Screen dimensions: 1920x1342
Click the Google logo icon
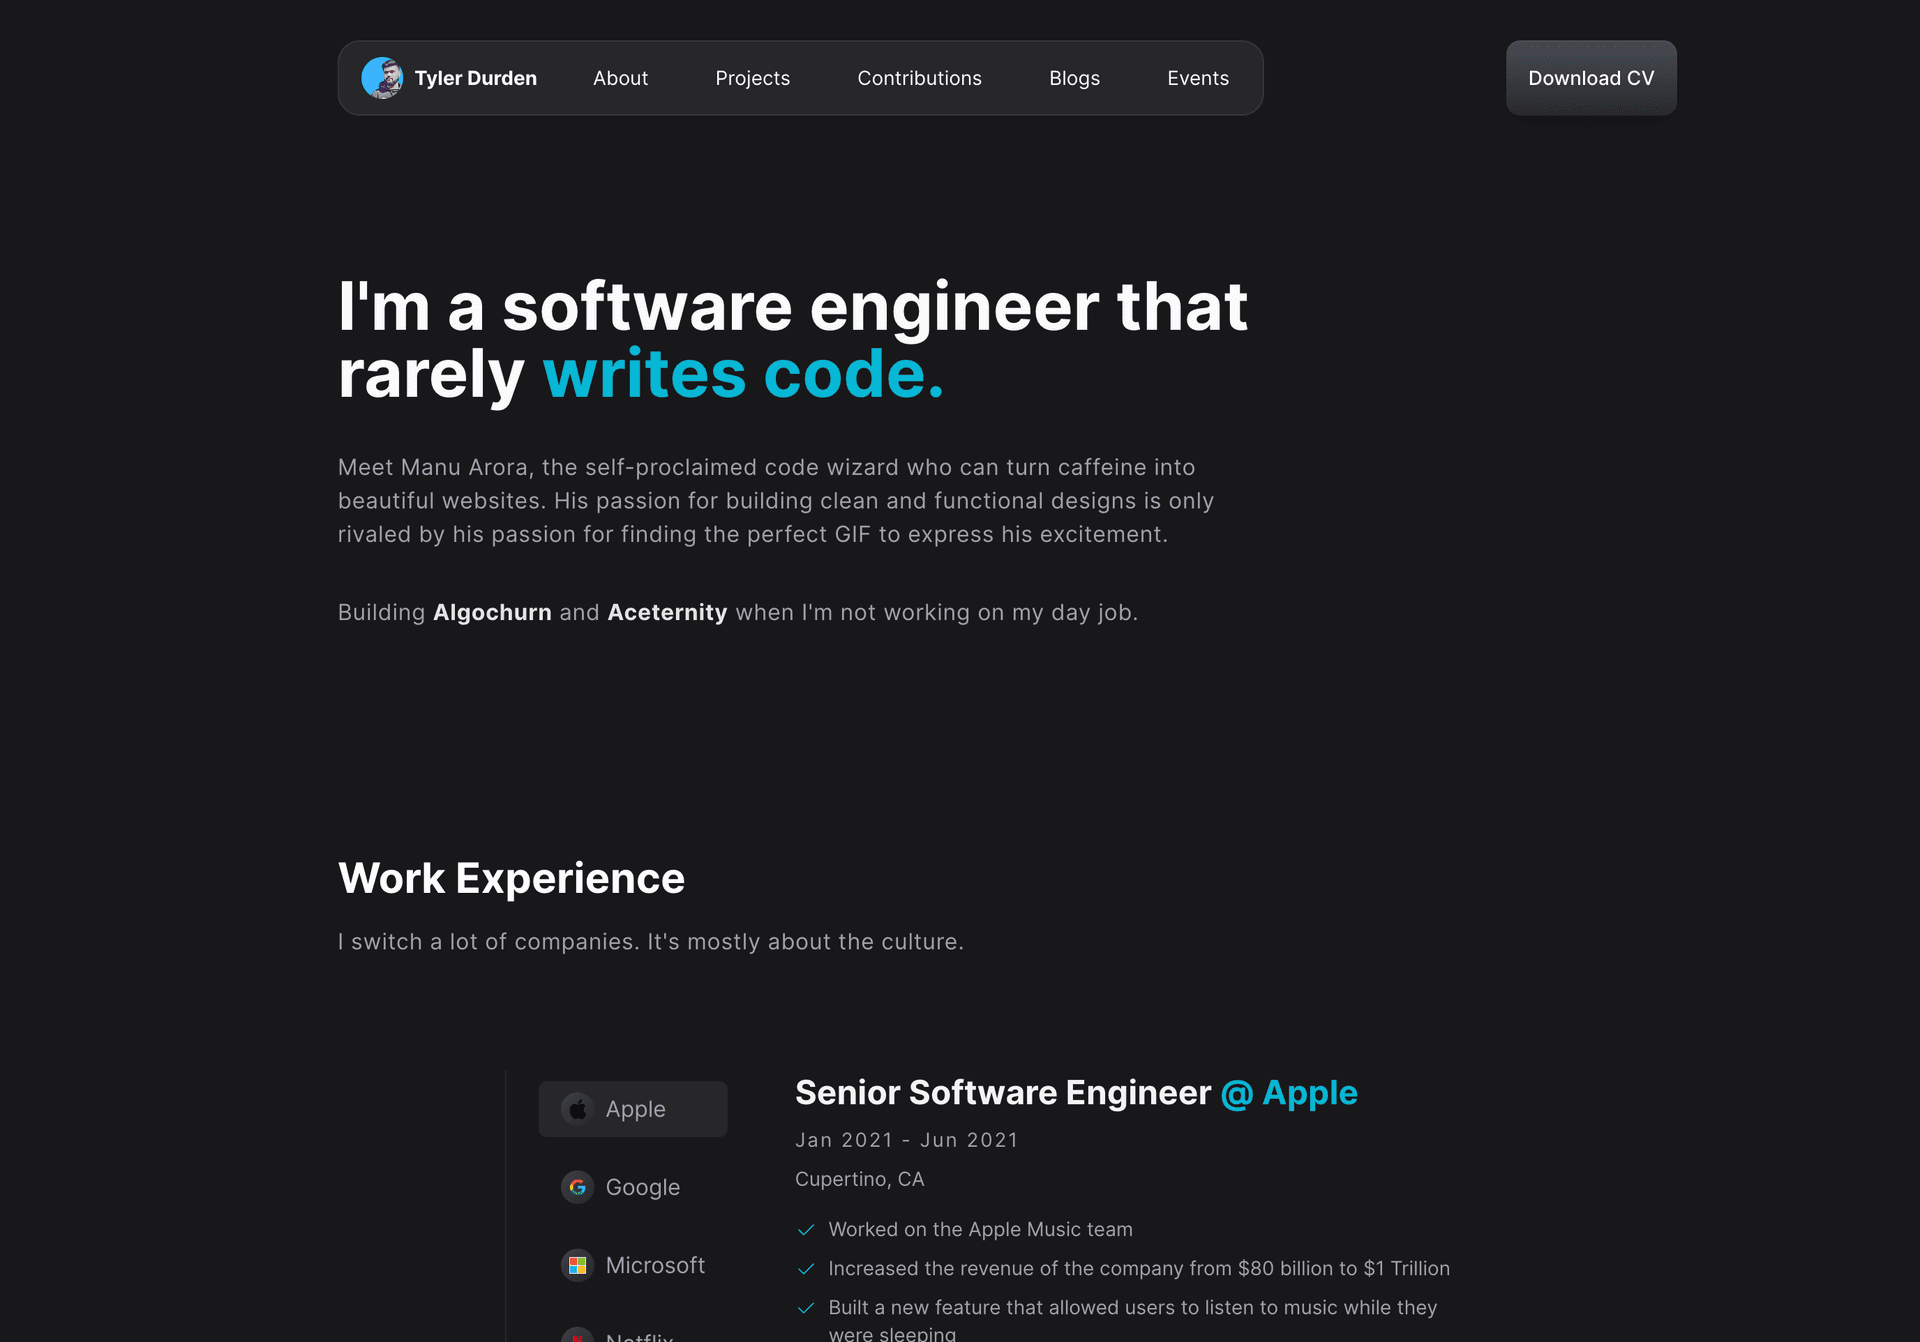pyautogui.click(x=577, y=1187)
